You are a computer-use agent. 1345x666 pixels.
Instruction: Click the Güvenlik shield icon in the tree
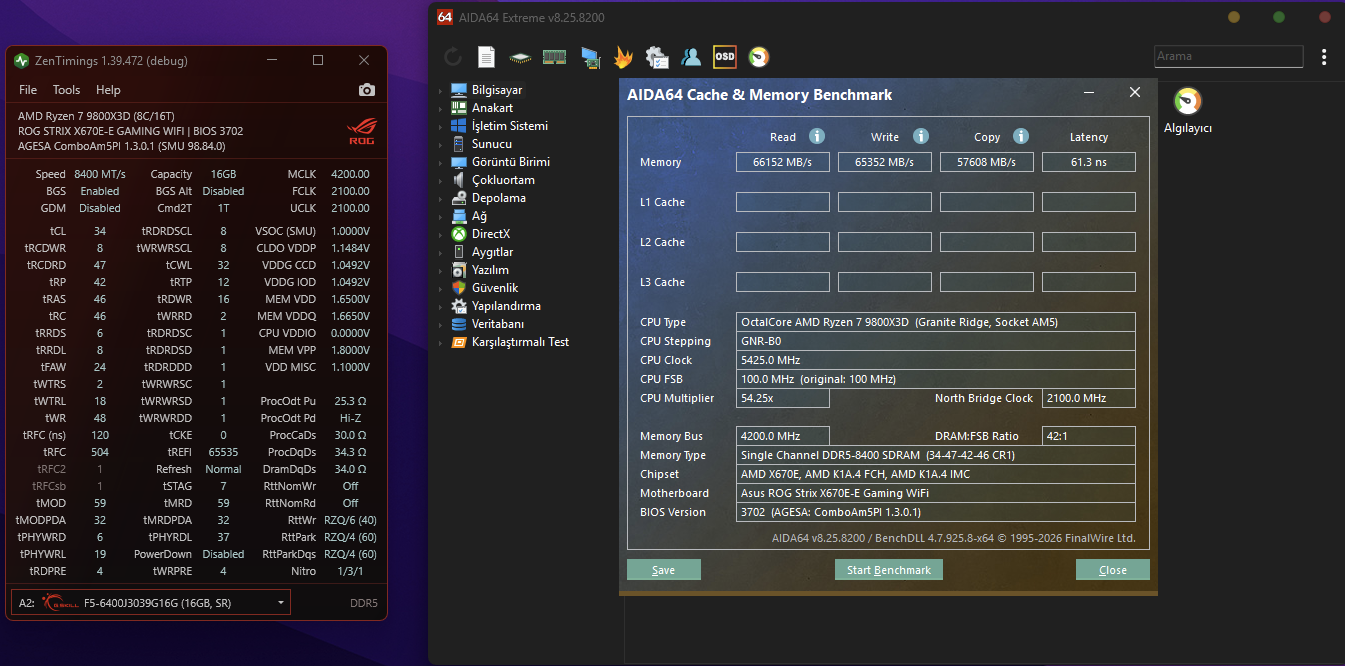coord(459,288)
